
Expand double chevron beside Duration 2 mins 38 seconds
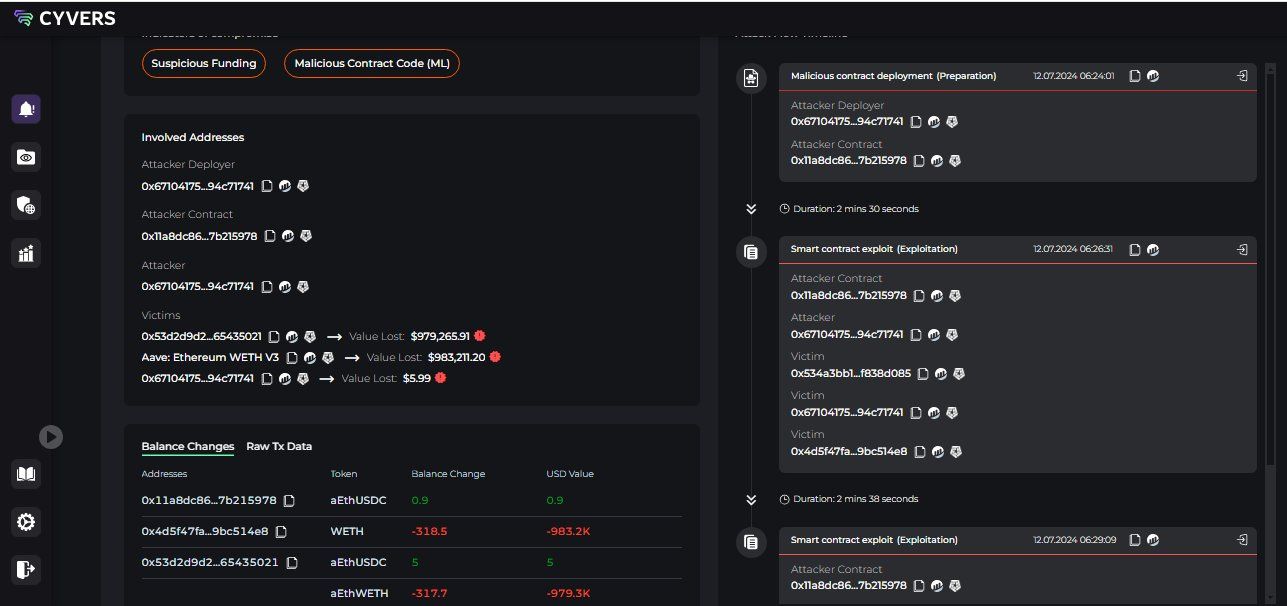[751, 499]
